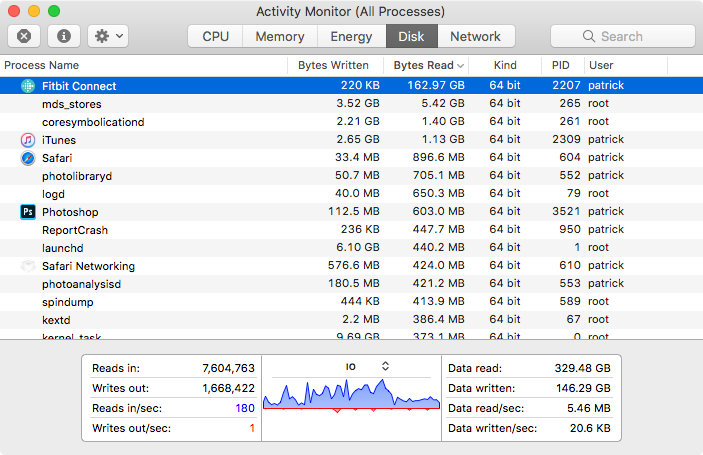703x455 pixels.
Task: Click the Writes out value 1,668,422
Action: pos(228,388)
